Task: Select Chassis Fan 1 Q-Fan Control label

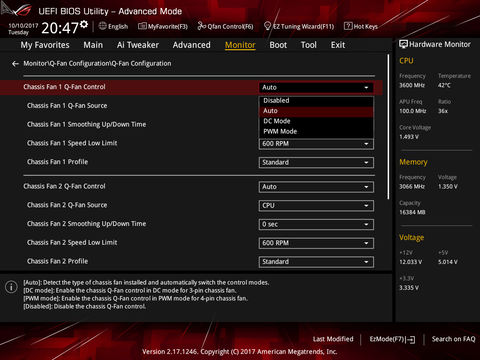Action: tap(64, 87)
